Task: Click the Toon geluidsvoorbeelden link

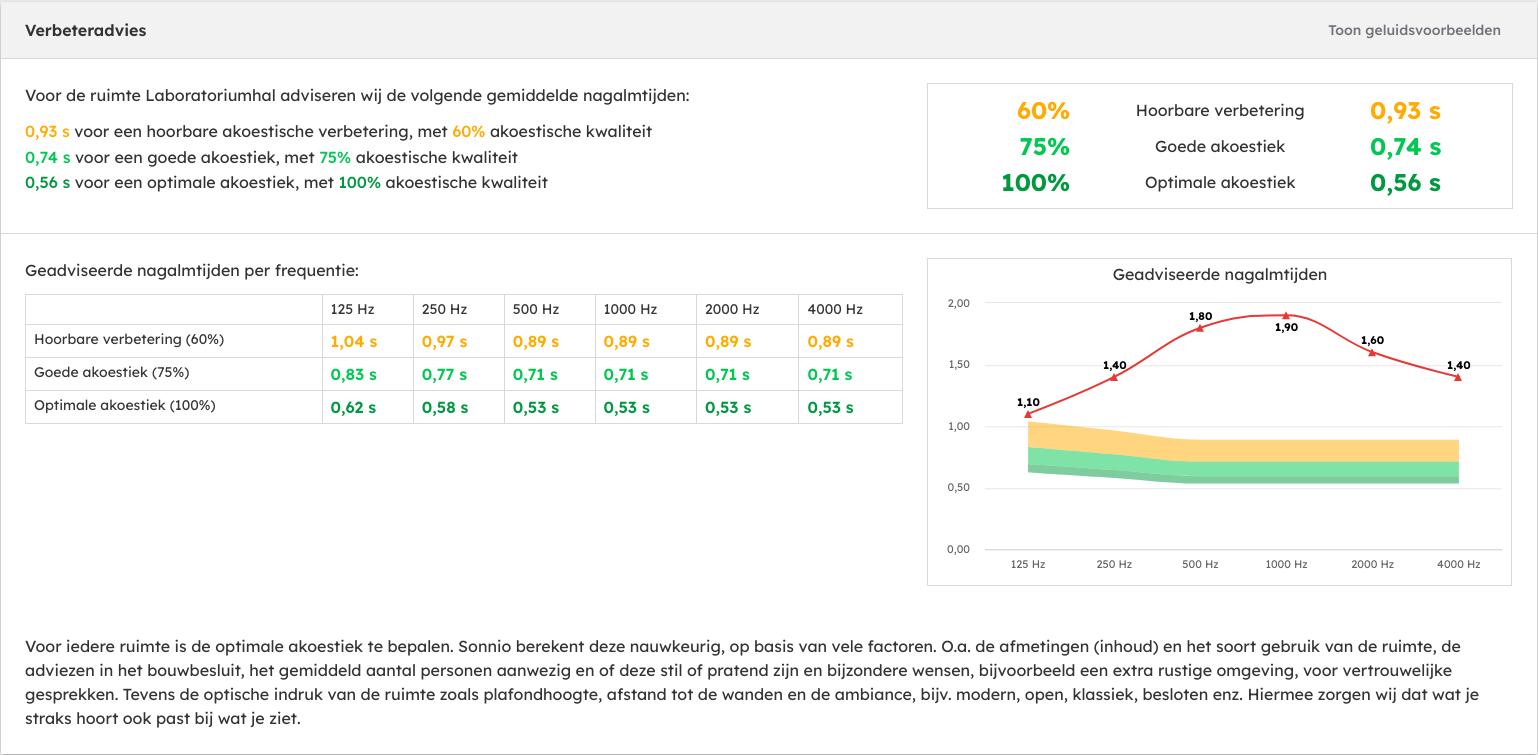Action: (1414, 30)
